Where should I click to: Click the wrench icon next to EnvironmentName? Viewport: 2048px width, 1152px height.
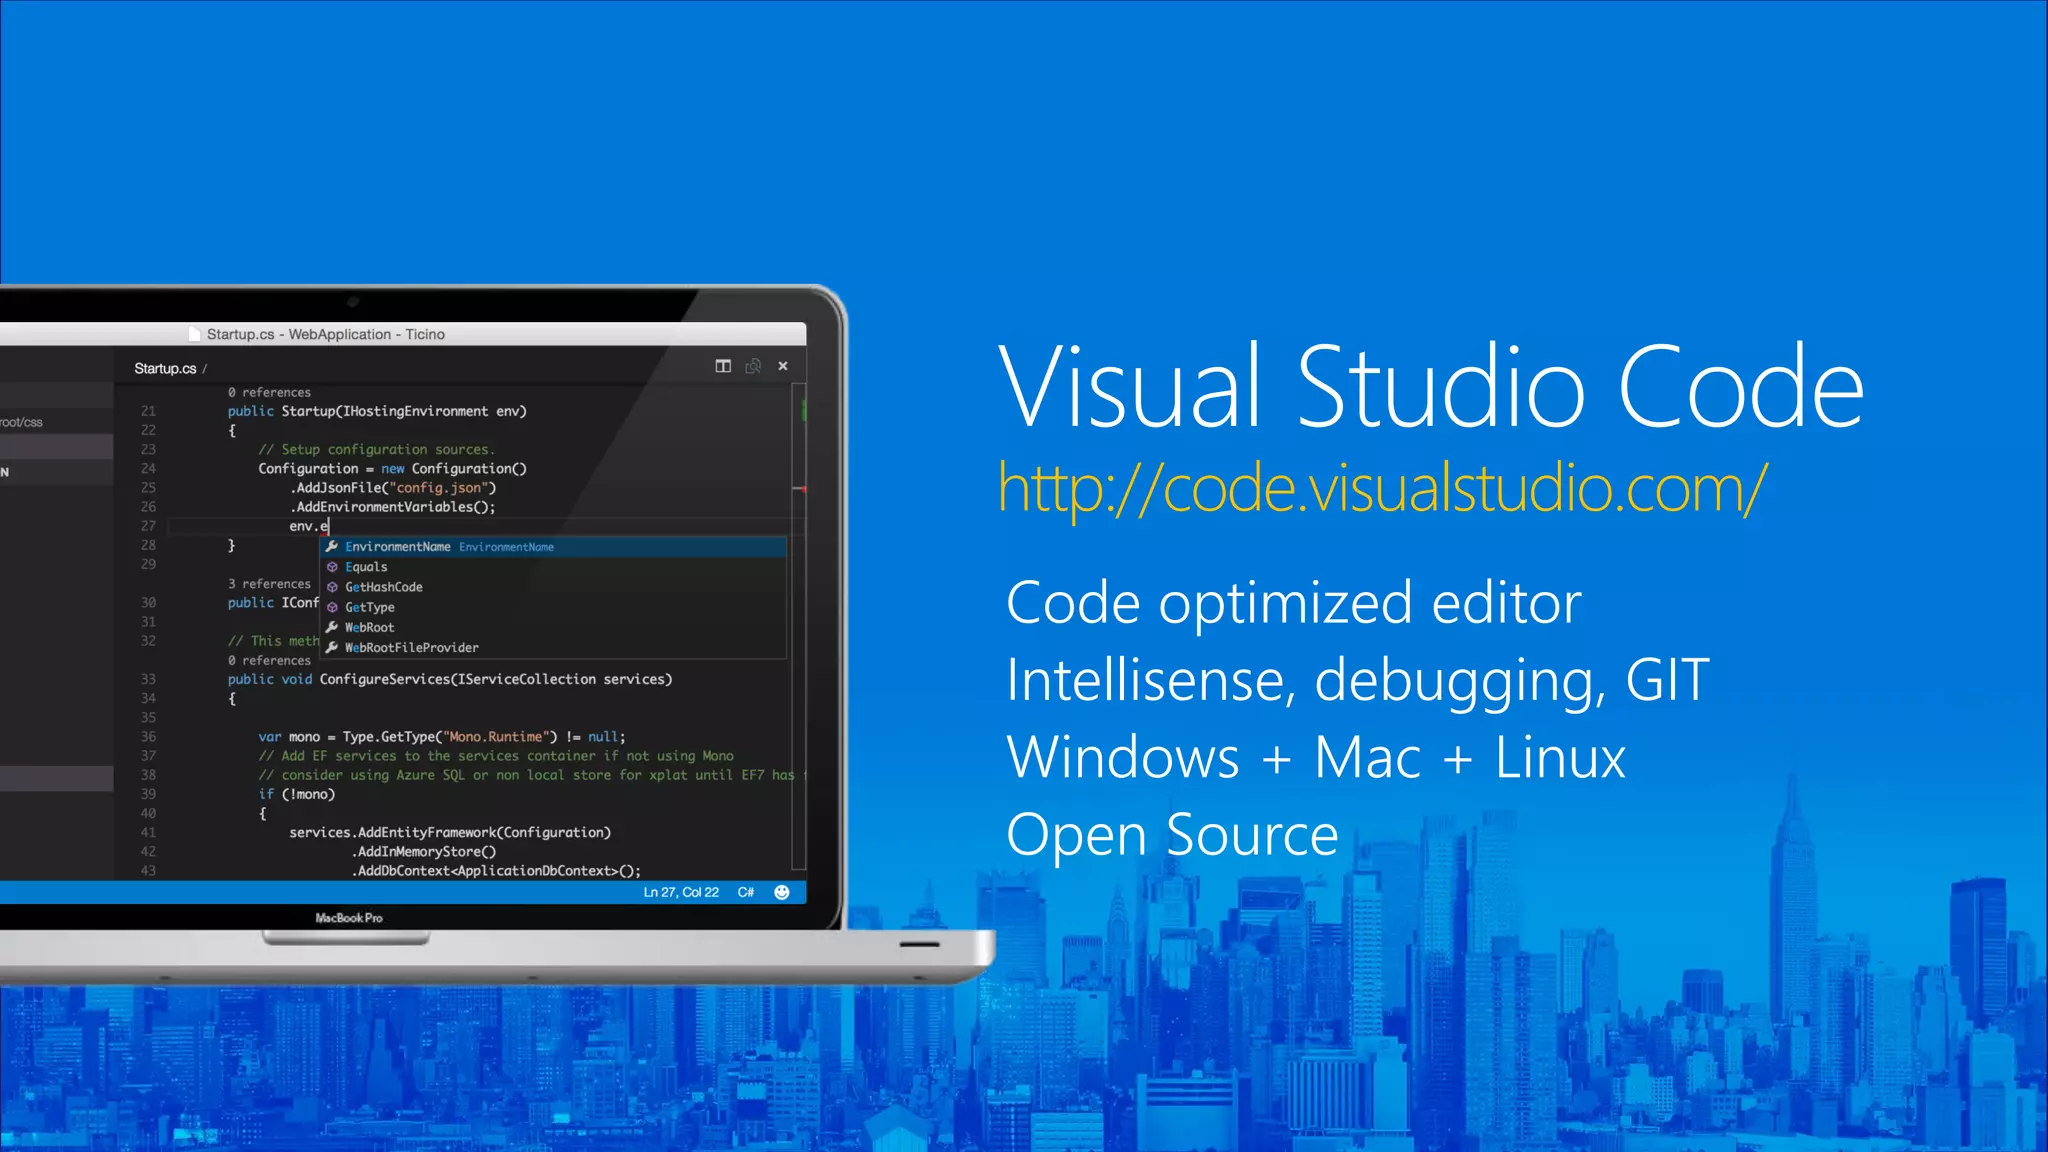click(332, 547)
